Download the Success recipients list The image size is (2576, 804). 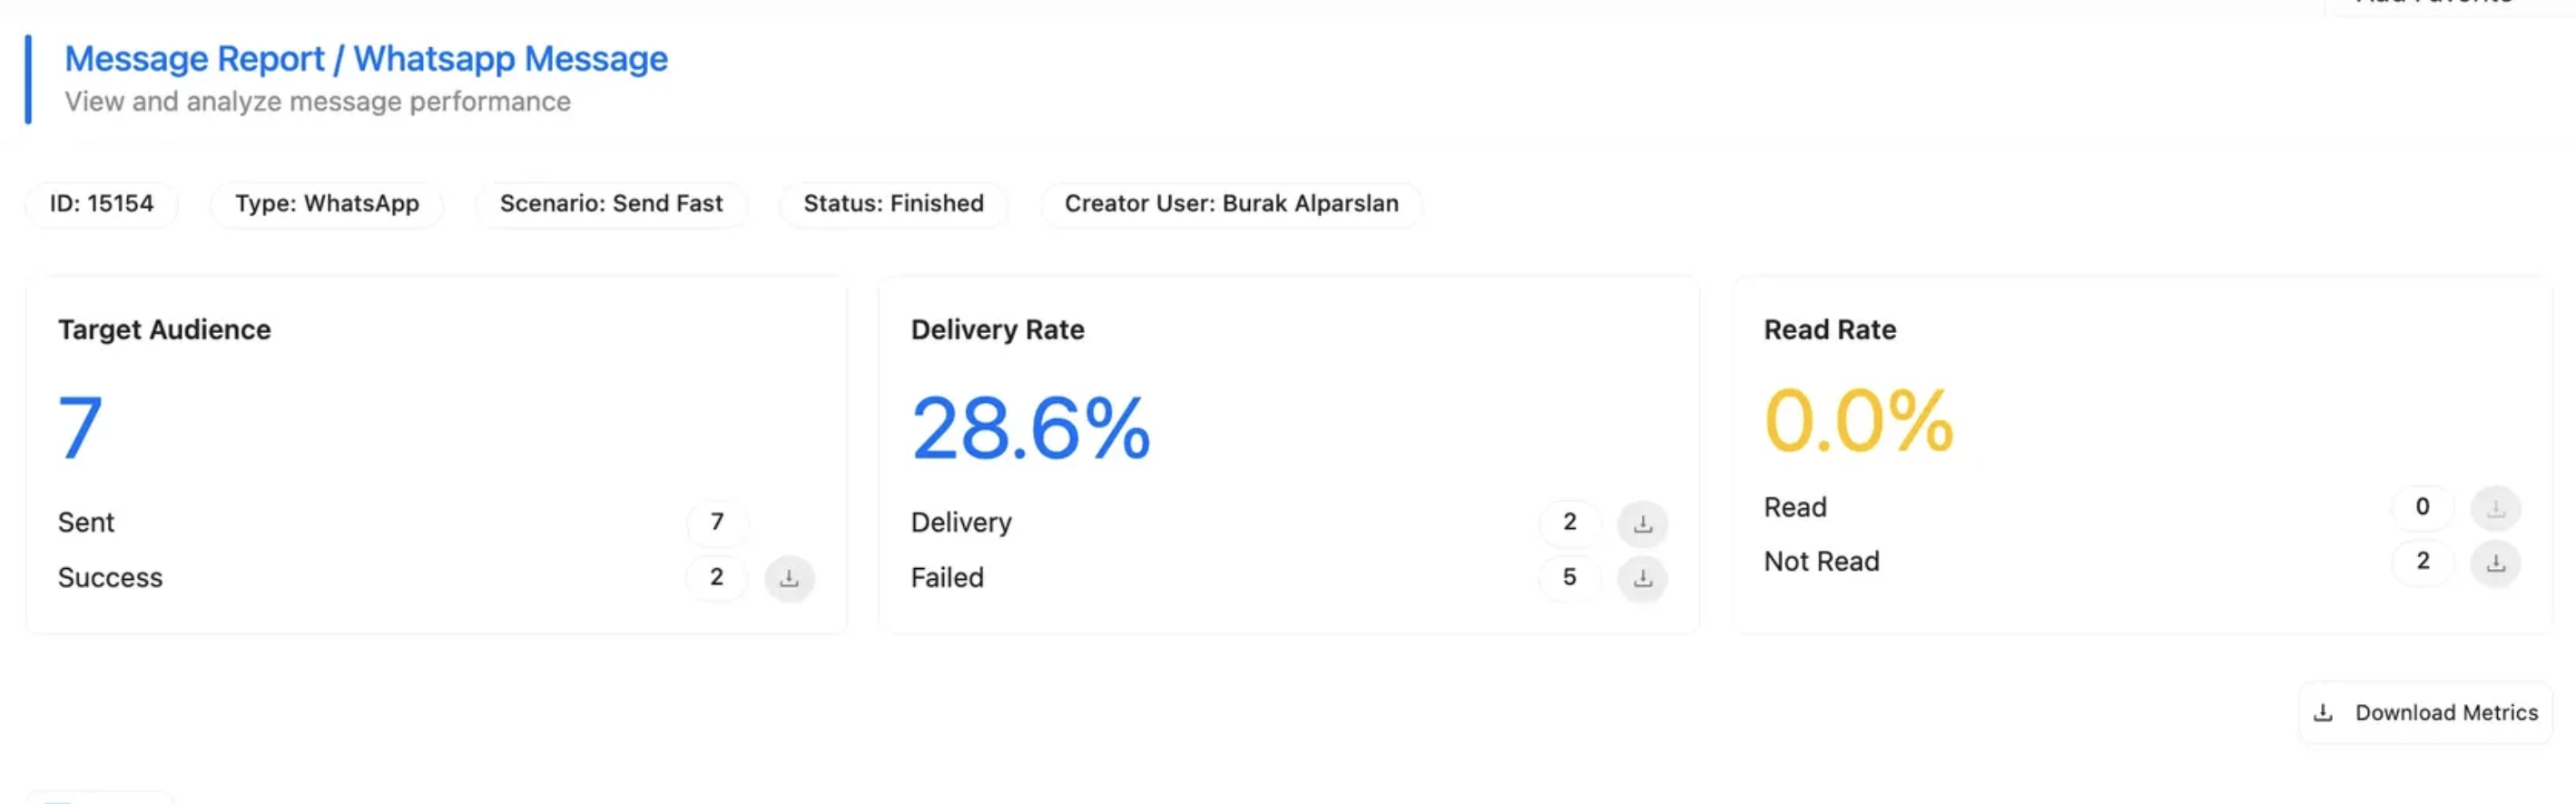tap(789, 578)
